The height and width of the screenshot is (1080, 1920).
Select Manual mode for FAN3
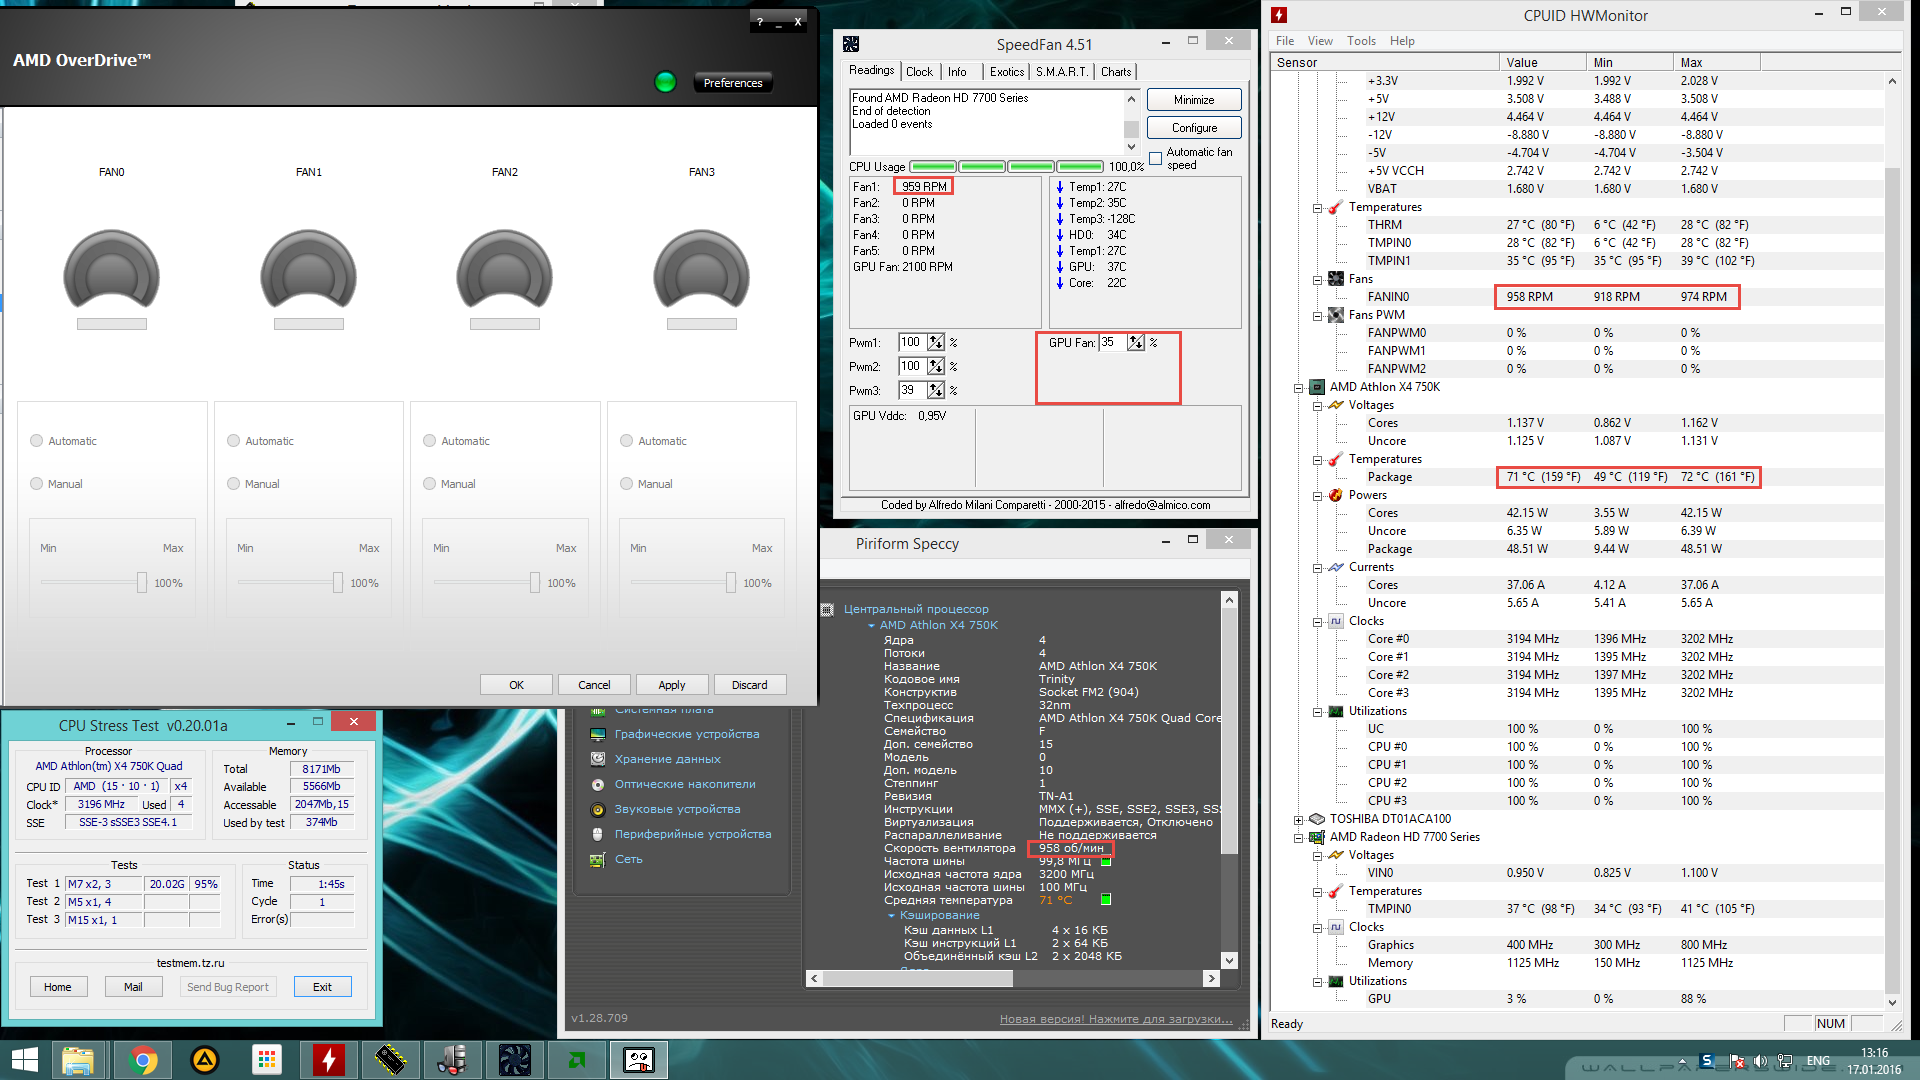tap(627, 484)
